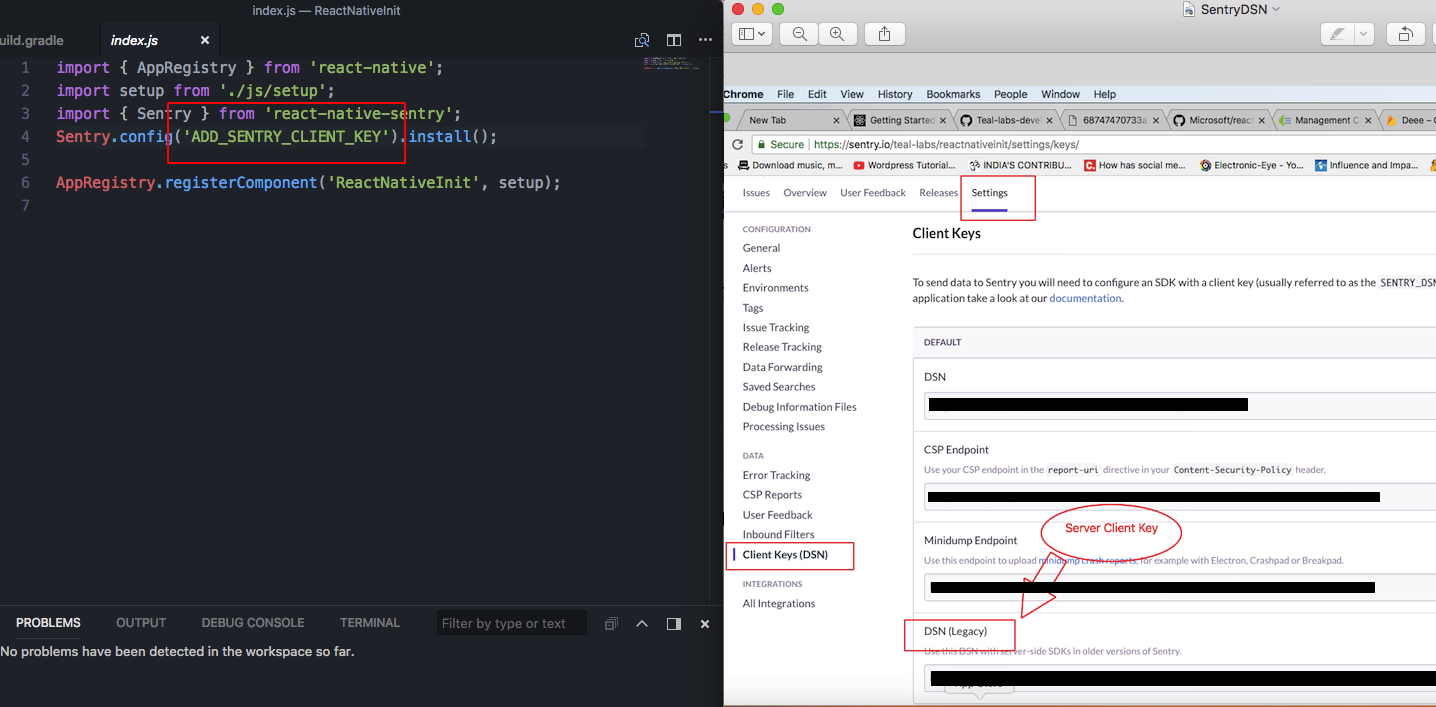Open the Electronic-Eye bookmark
The width and height of the screenshot is (1436, 707).
click(1251, 165)
